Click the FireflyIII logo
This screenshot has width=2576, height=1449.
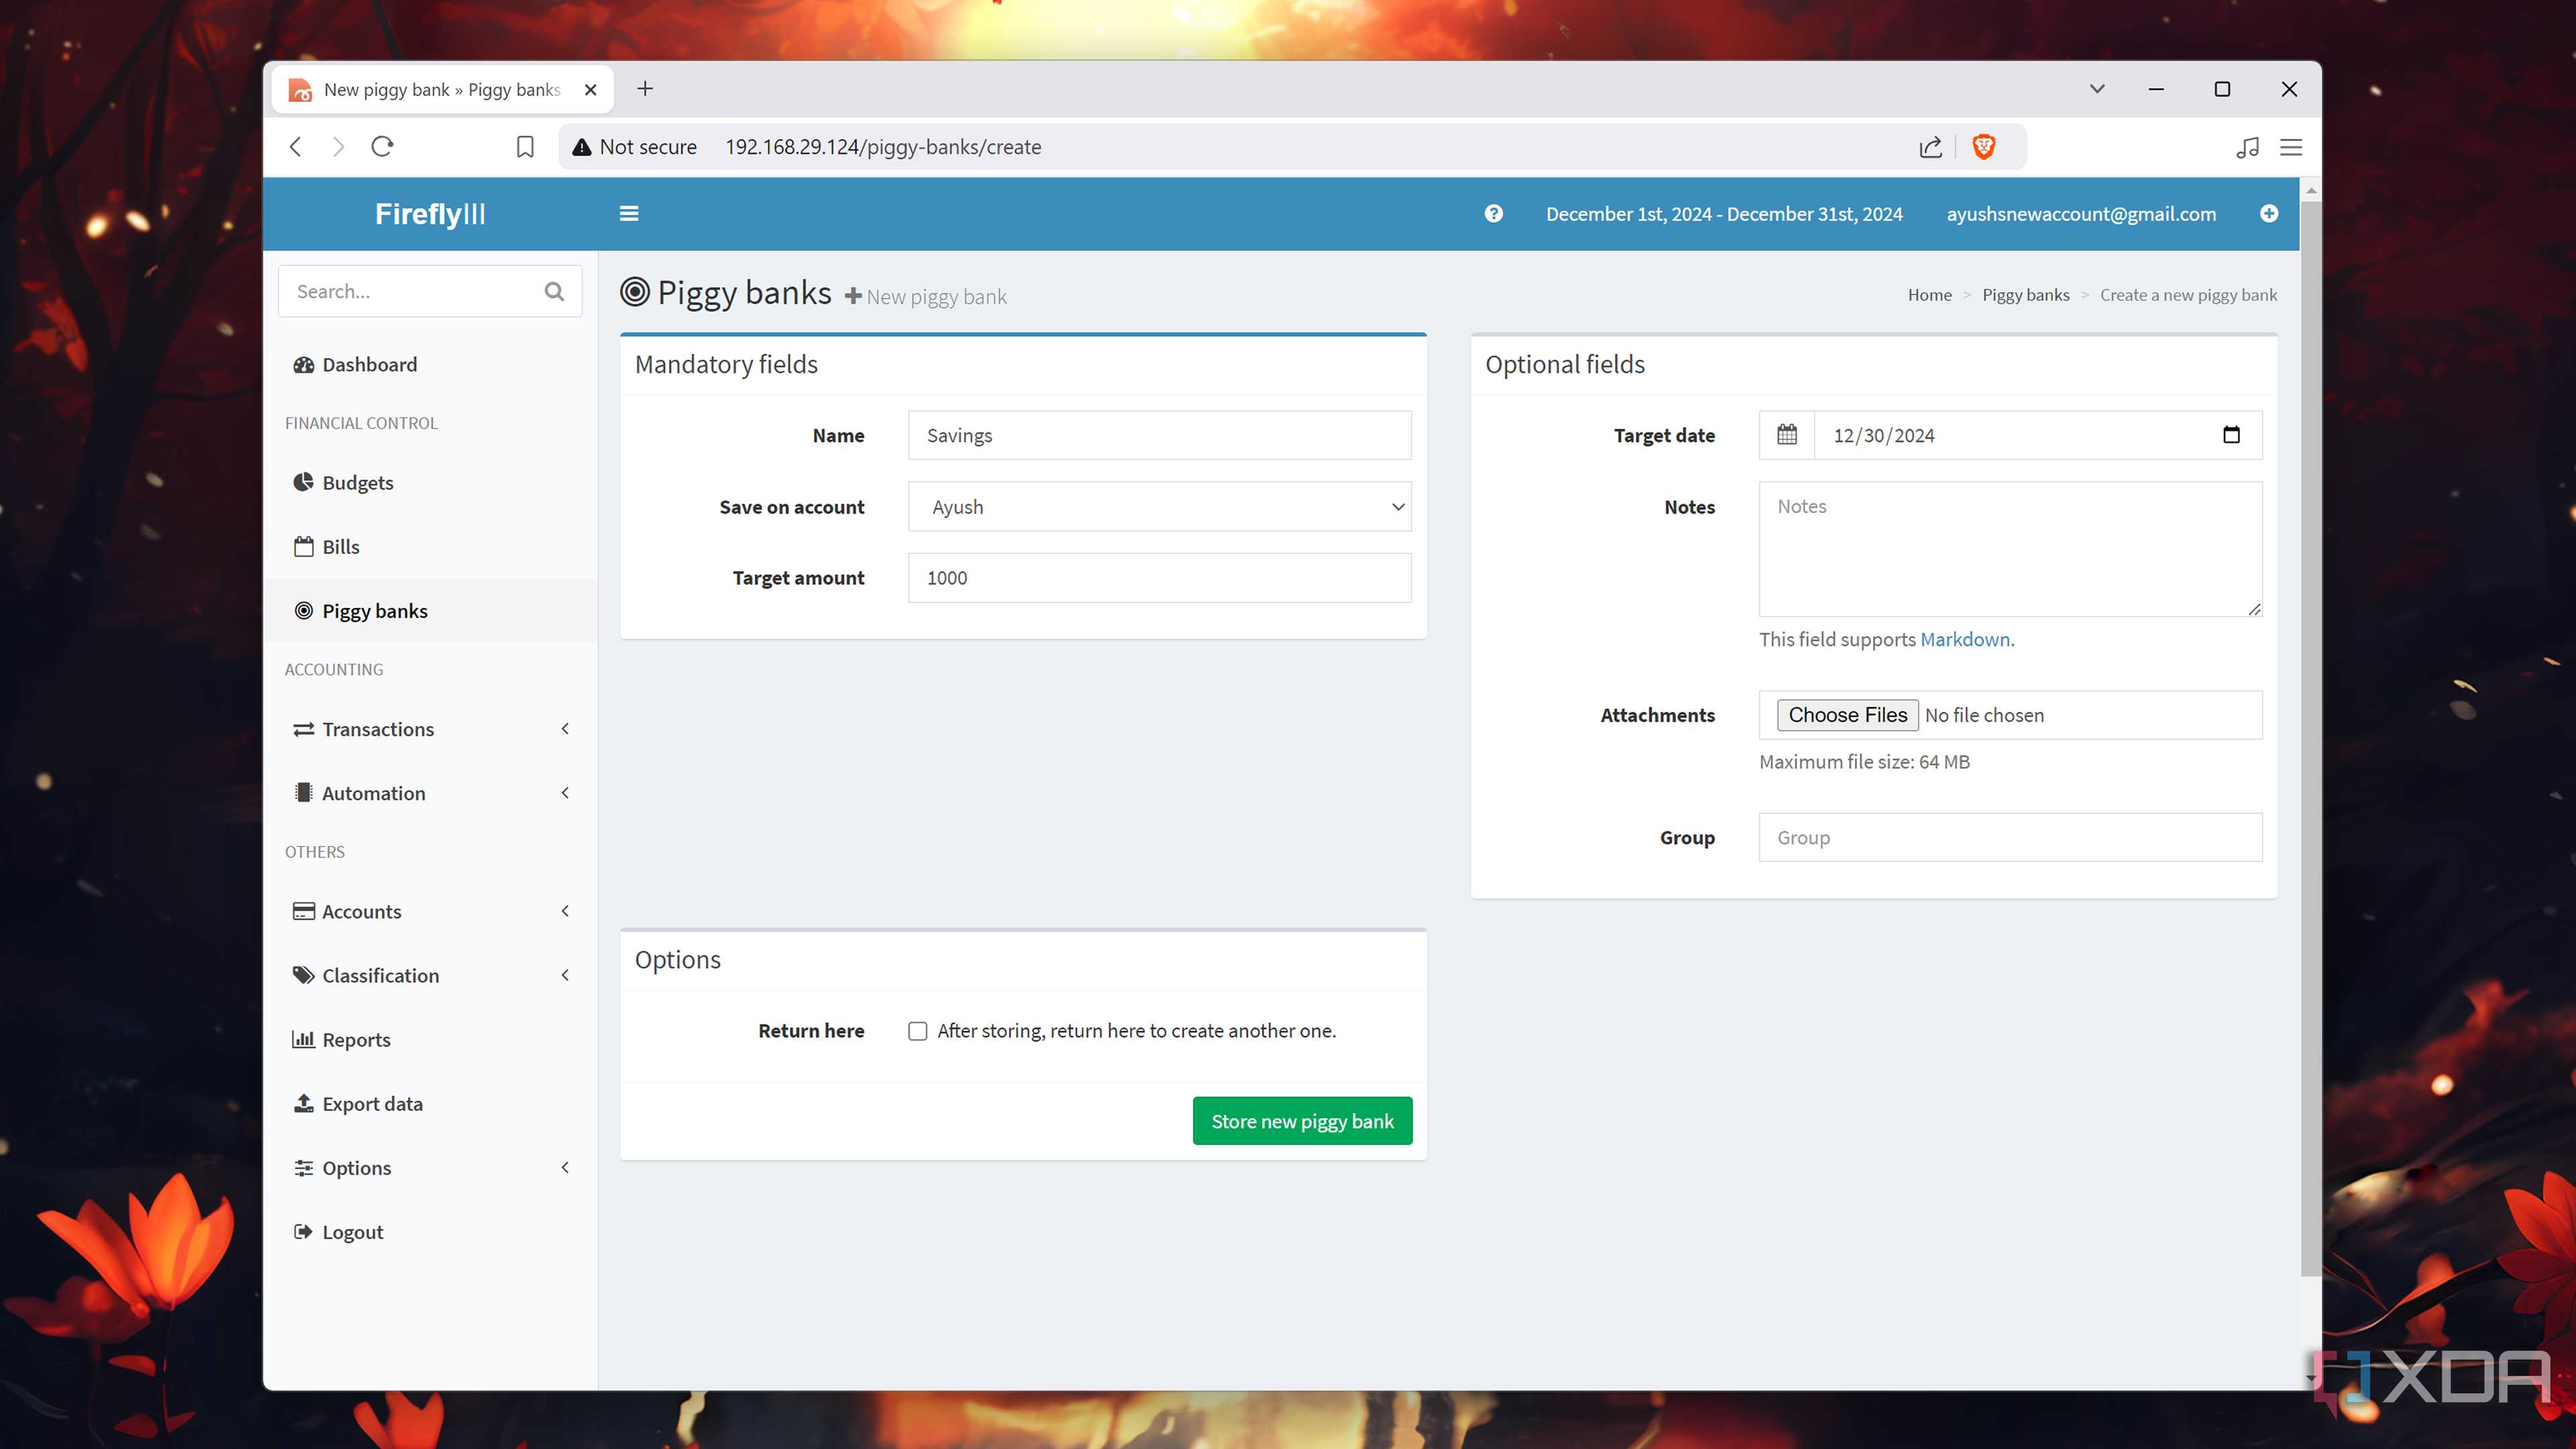click(x=430, y=214)
